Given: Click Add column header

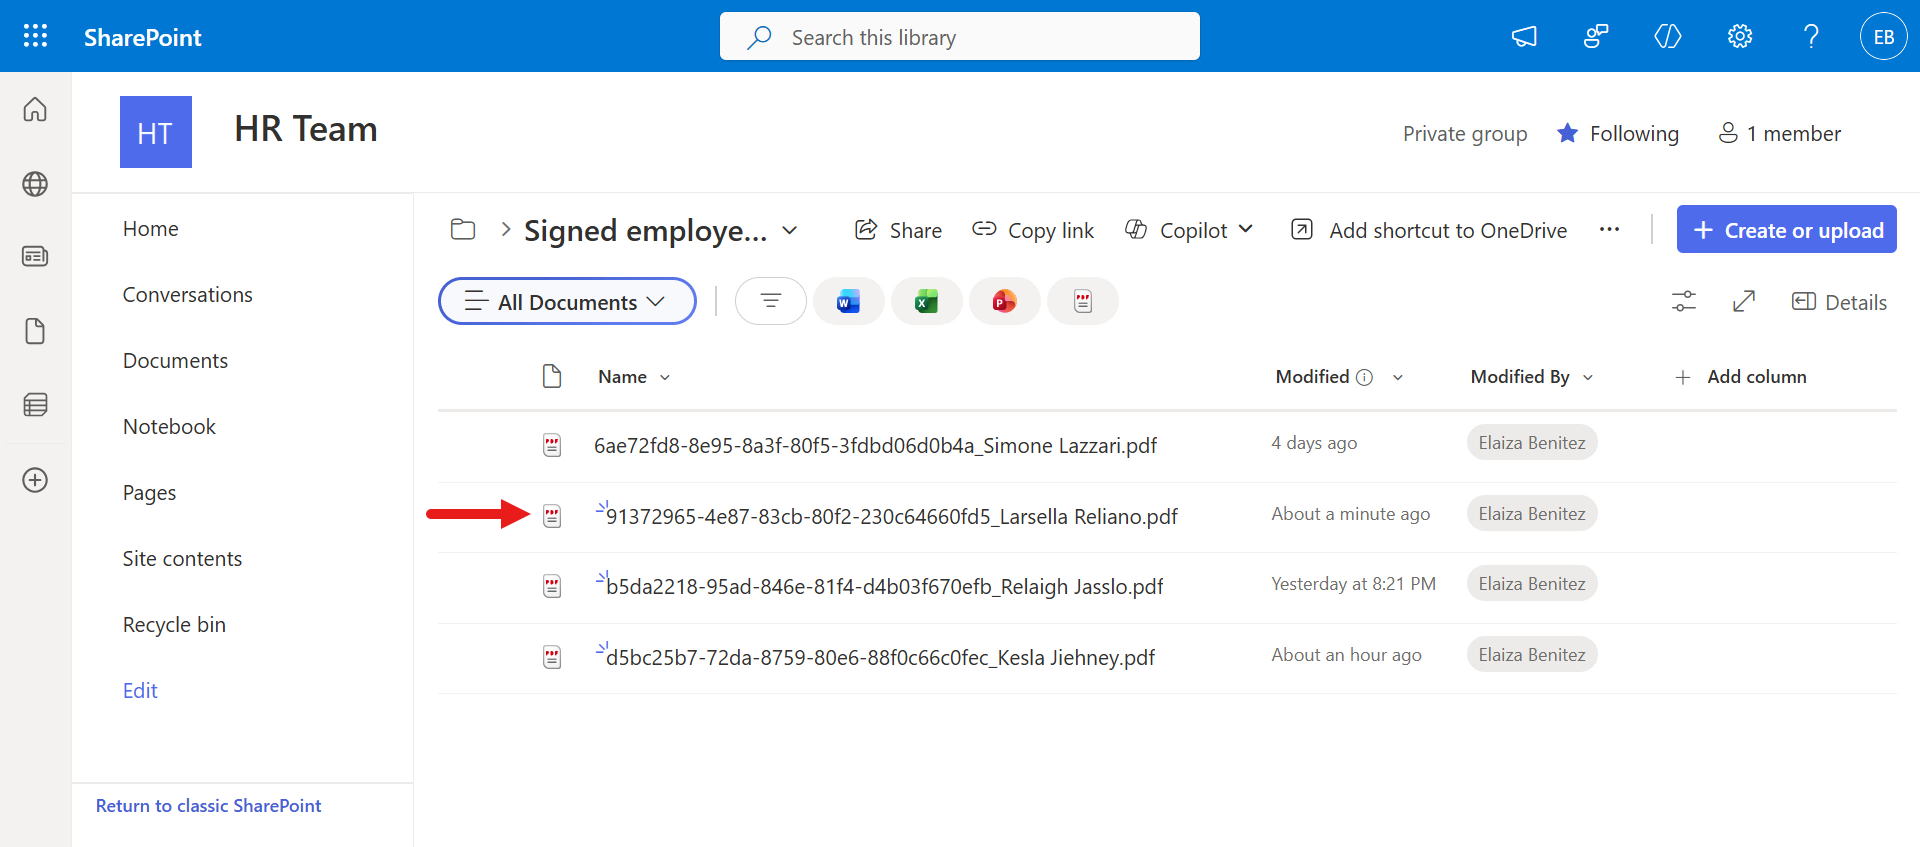Looking at the screenshot, I should click(x=1741, y=377).
